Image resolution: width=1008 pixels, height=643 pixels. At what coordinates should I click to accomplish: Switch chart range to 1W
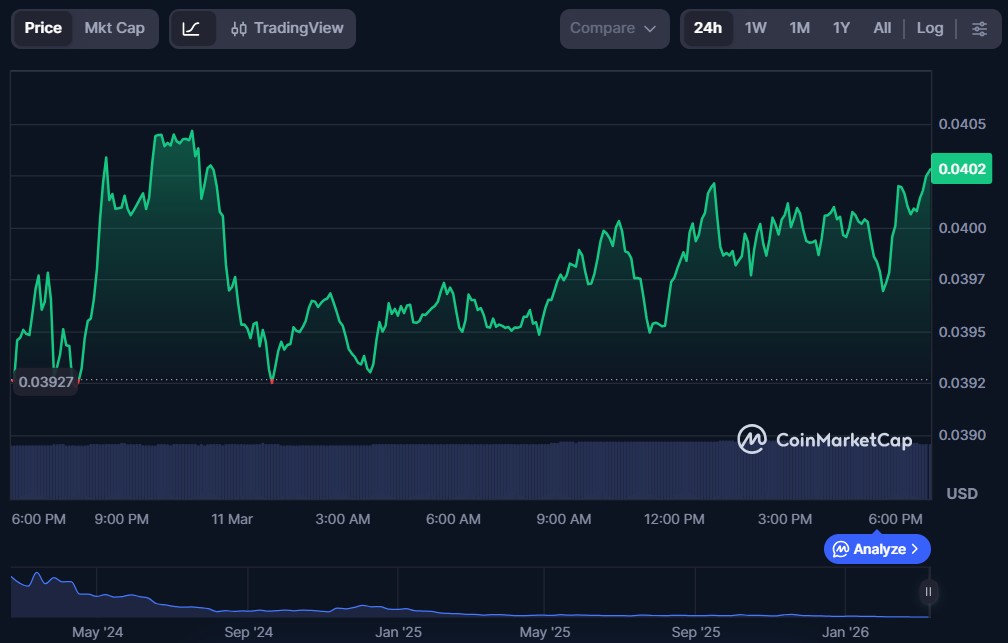pyautogui.click(x=755, y=29)
